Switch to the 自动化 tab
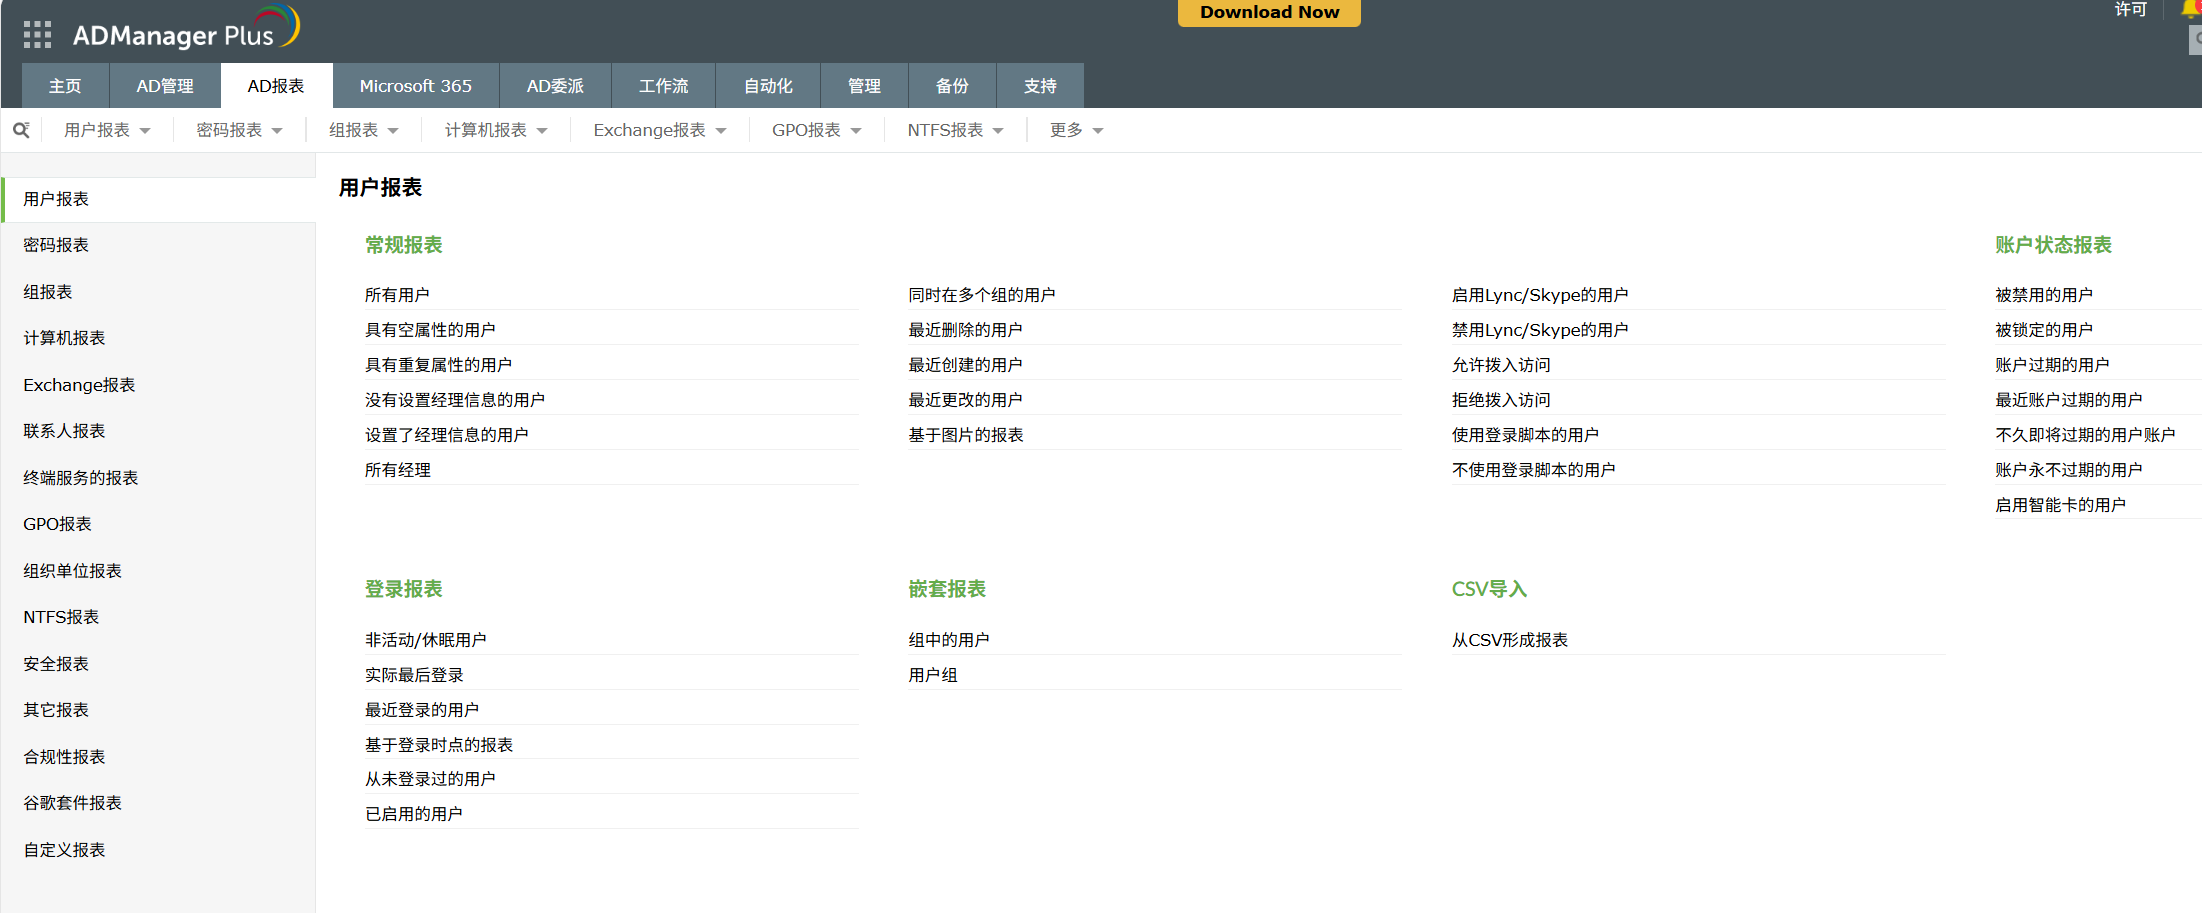The height and width of the screenshot is (913, 2202). click(x=767, y=86)
